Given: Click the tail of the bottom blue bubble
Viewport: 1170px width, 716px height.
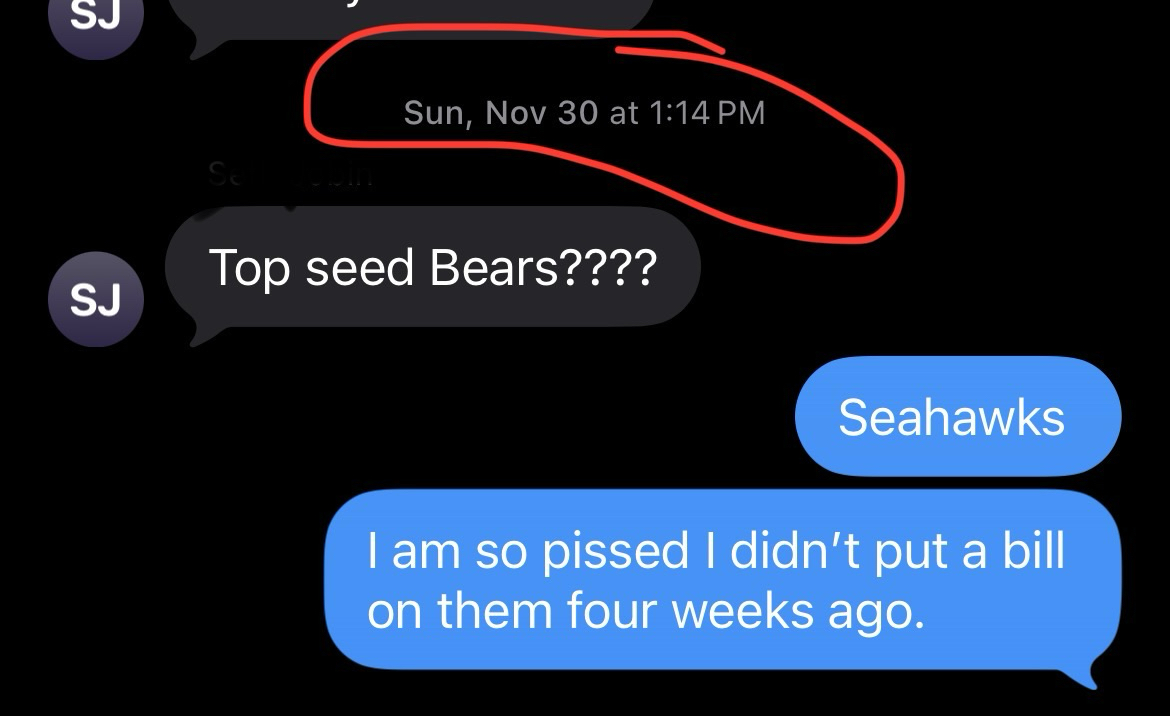Looking at the screenshot, I should 1088,674.
